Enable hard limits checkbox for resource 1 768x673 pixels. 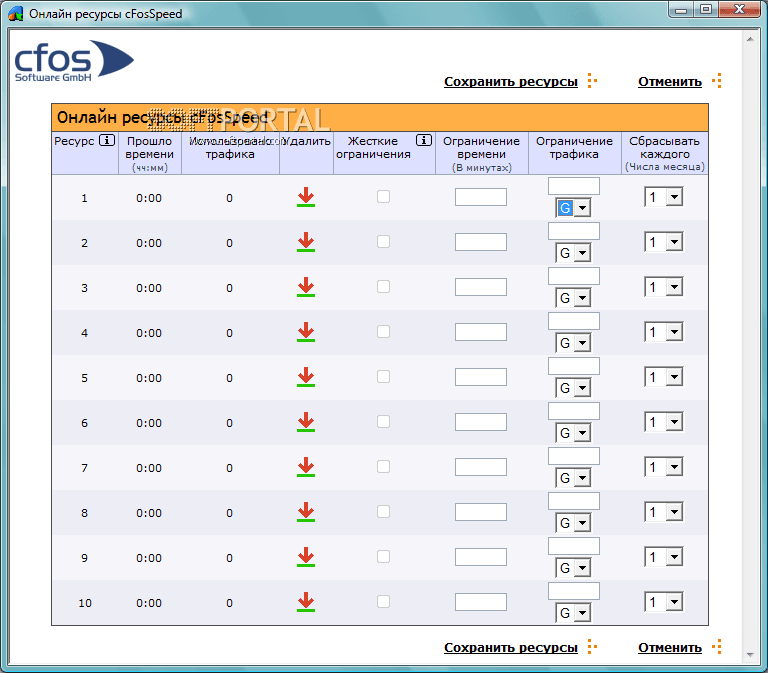[x=384, y=197]
